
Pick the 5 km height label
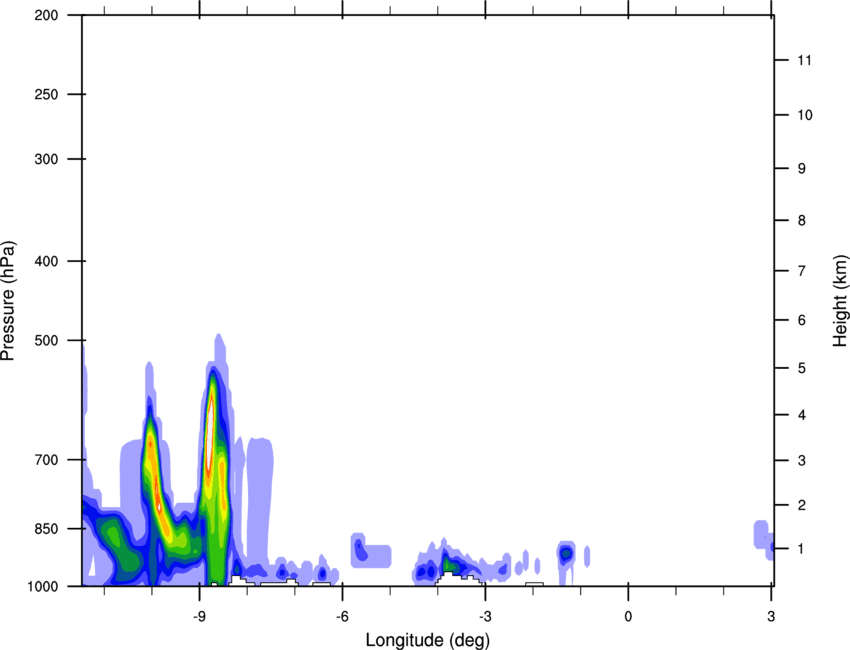(x=801, y=368)
